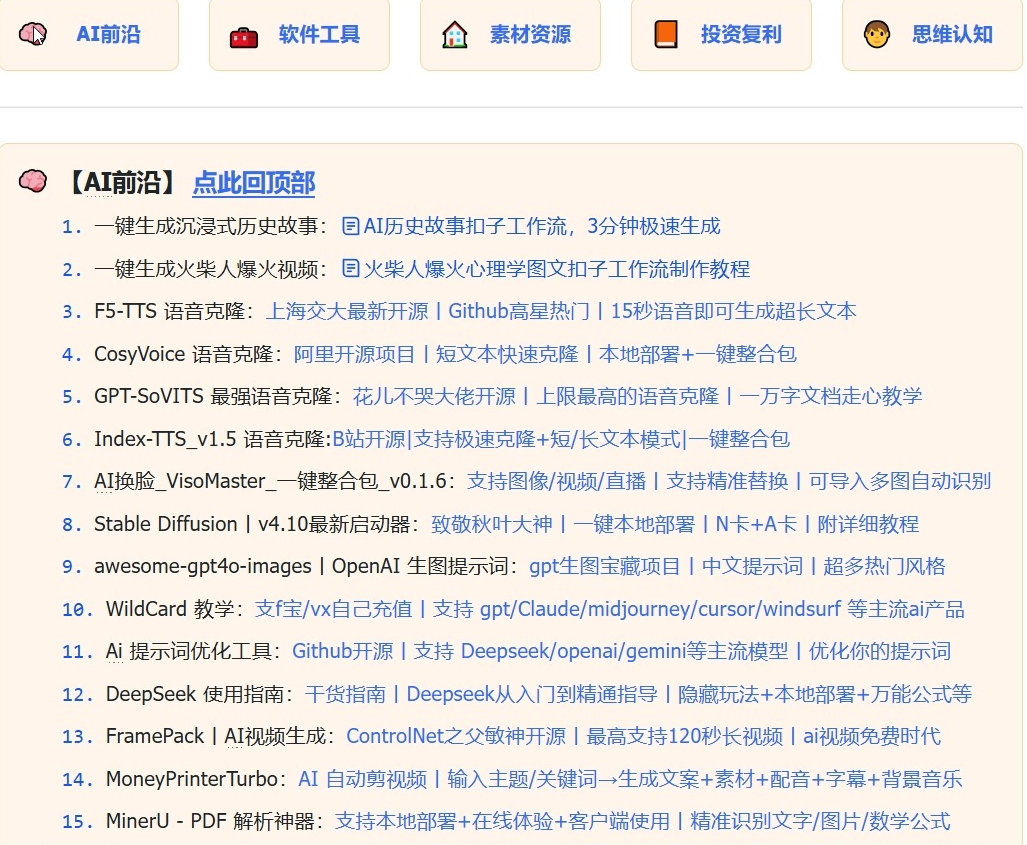This screenshot has height=845, width=1027.
Task: Click the red toolbox icon for 软件工具
Action: (x=243, y=35)
